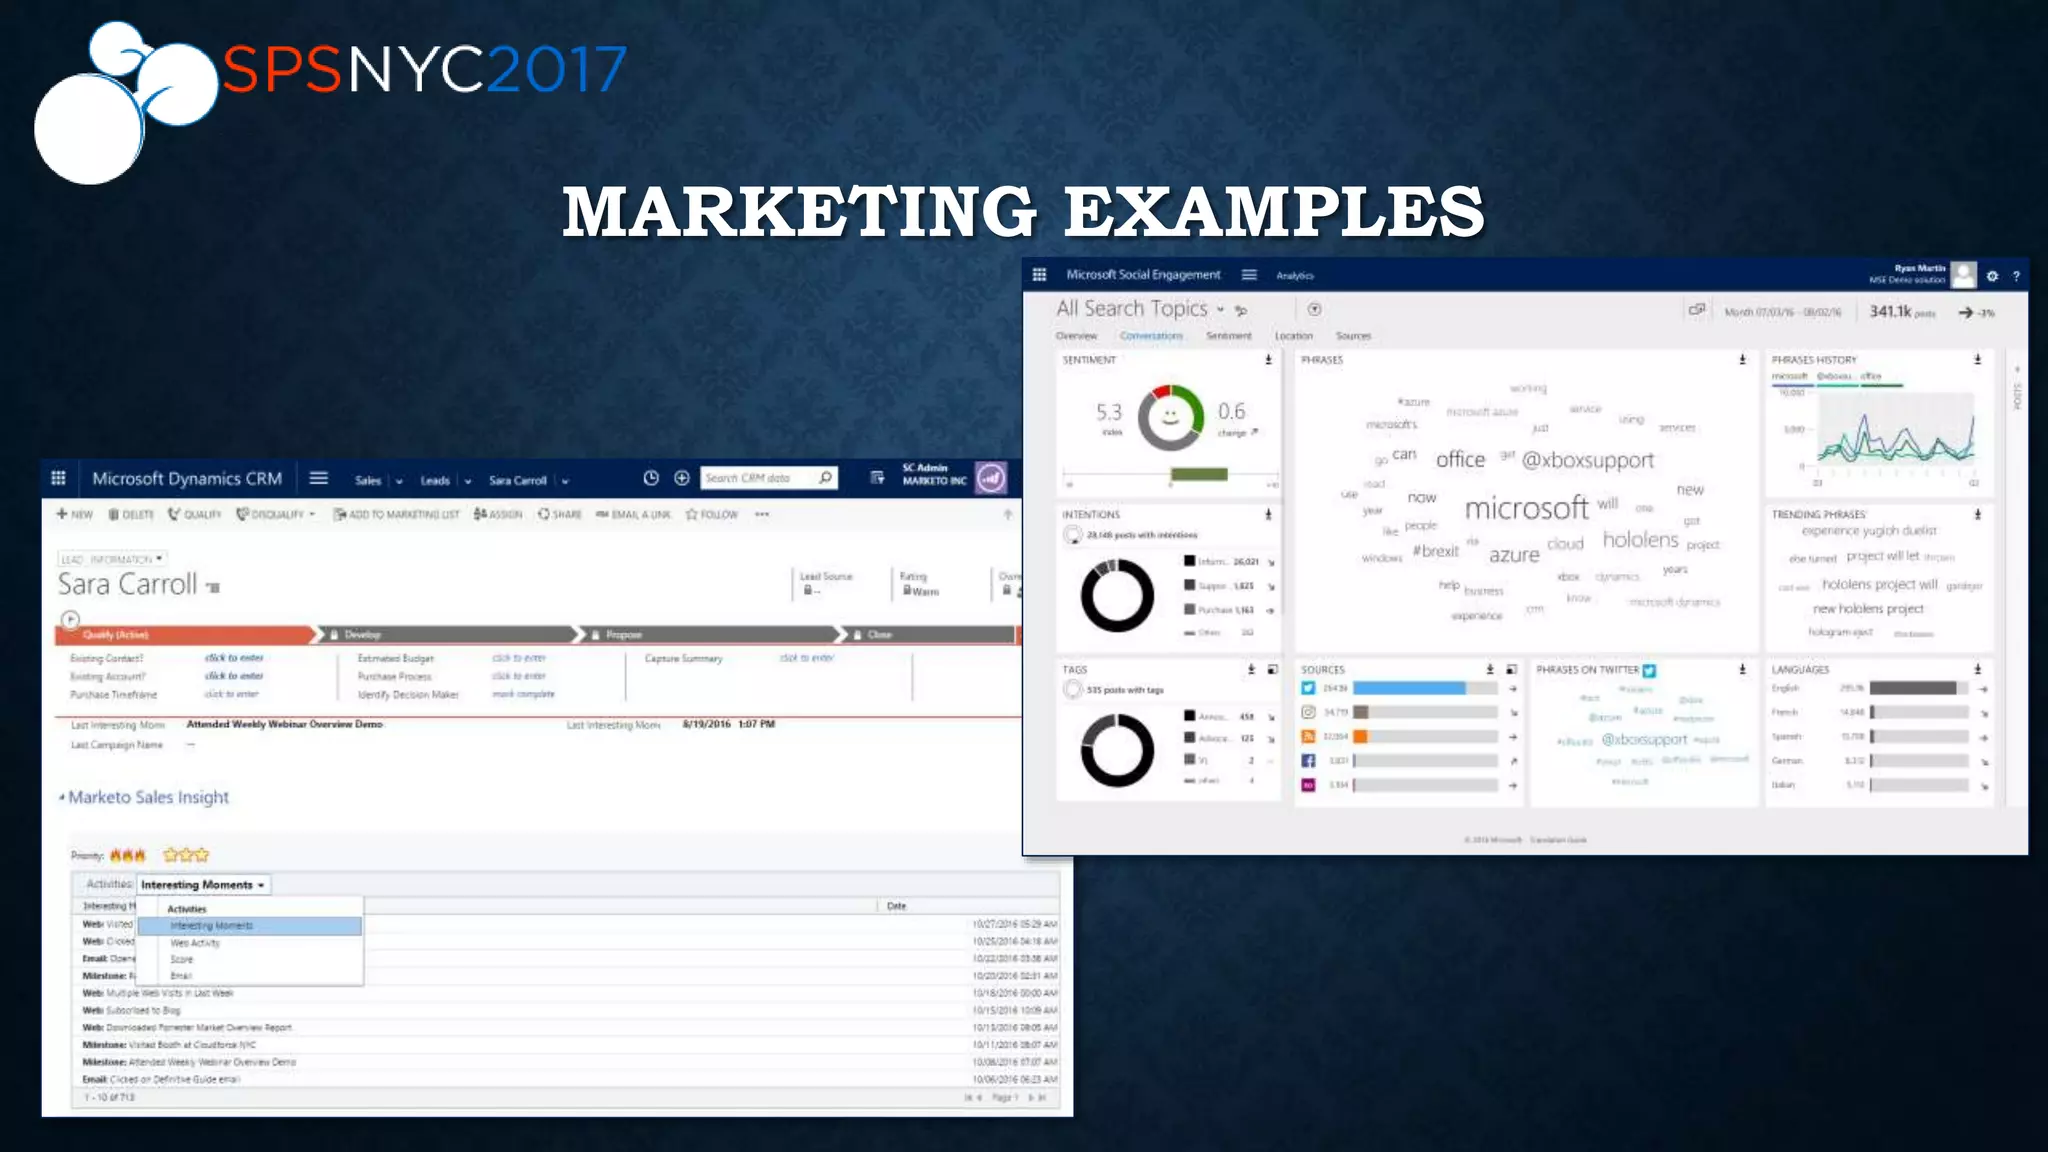The image size is (2048, 1152).
Task: Expand the Leads dropdown chevron in CRM nav
Action: point(467,481)
